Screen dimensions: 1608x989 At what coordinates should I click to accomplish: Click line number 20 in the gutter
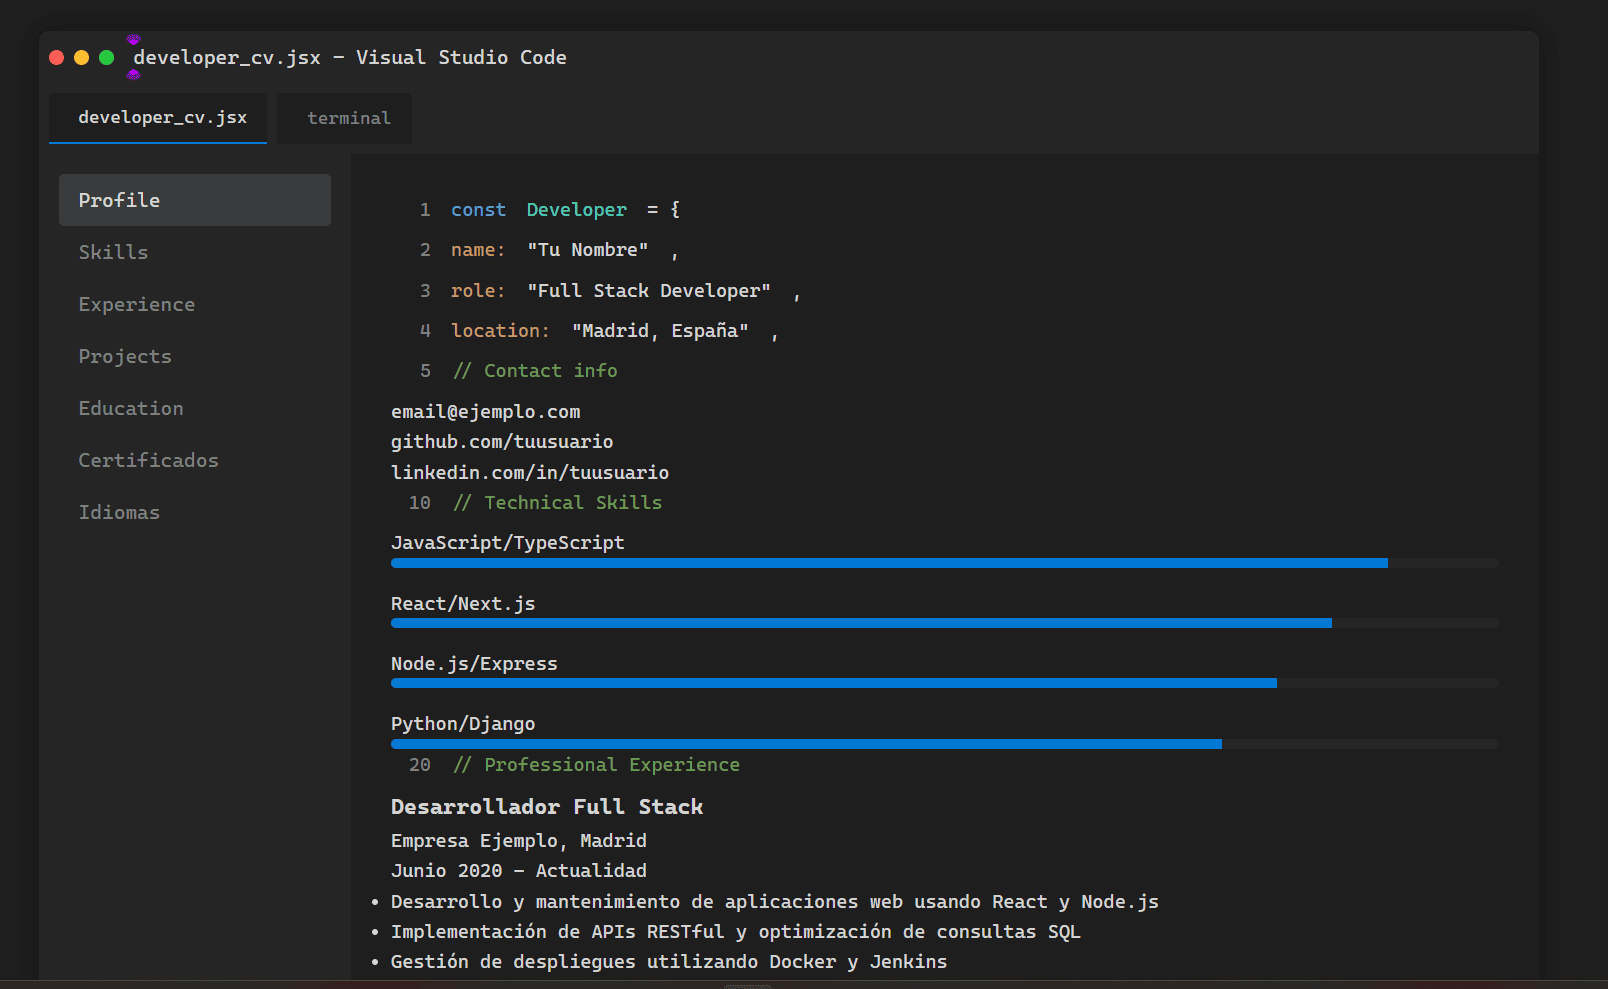point(420,765)
